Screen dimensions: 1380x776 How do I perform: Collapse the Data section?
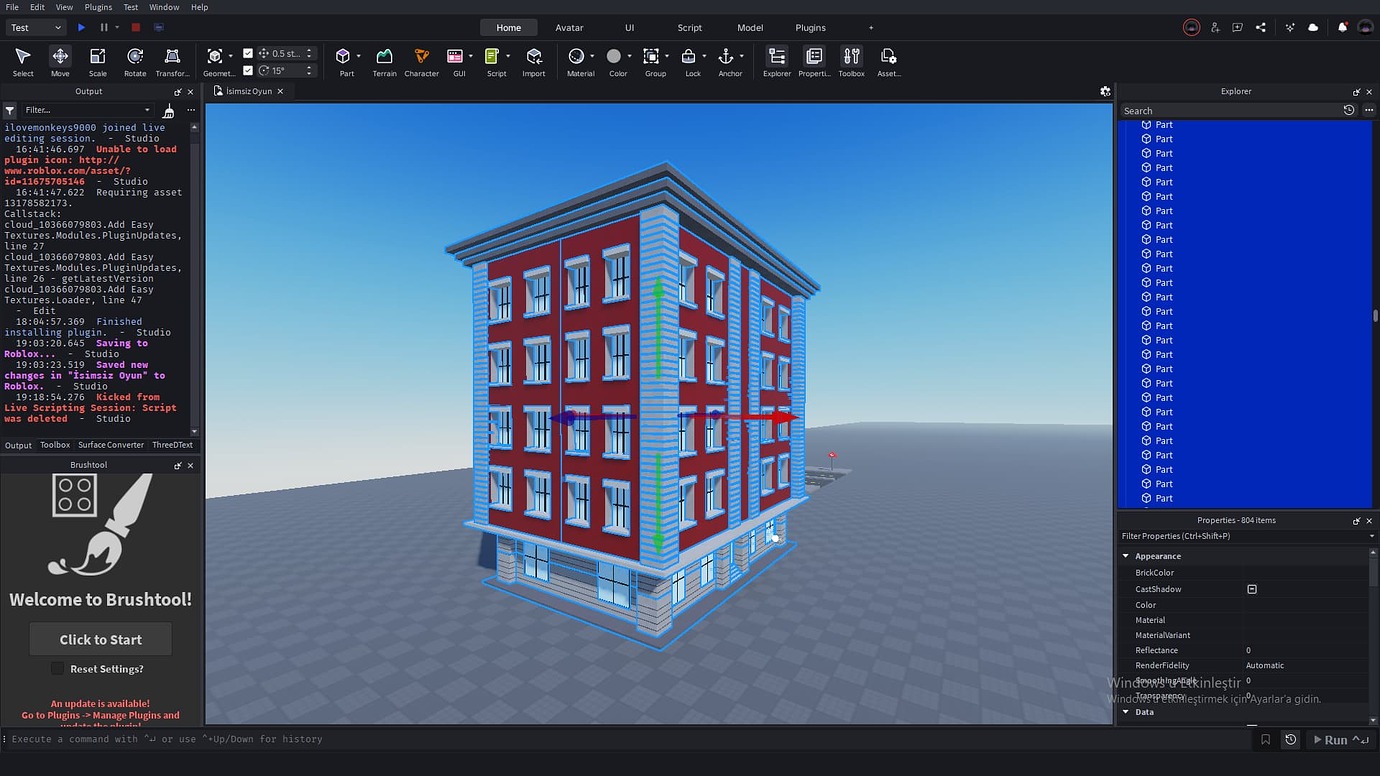(1126, 712)
